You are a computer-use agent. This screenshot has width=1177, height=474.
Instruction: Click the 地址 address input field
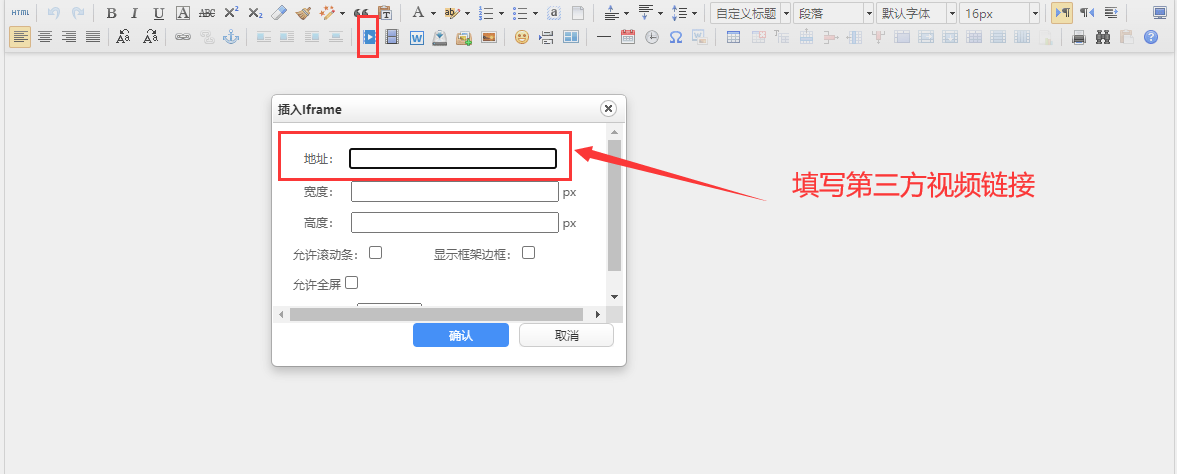(452, 158)
